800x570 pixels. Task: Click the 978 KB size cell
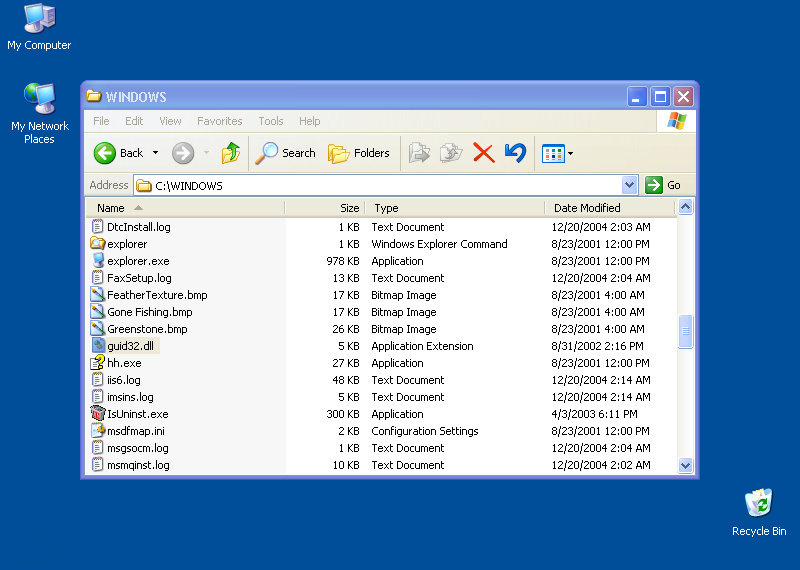coord(343,261)
